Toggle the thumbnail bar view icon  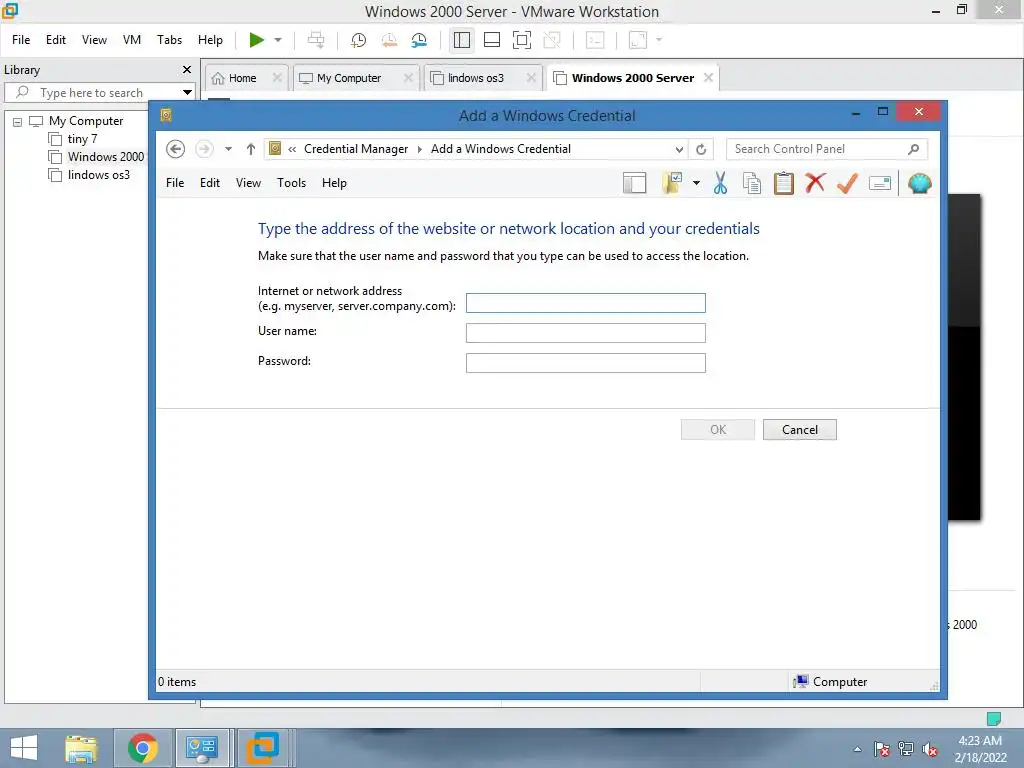492,40
